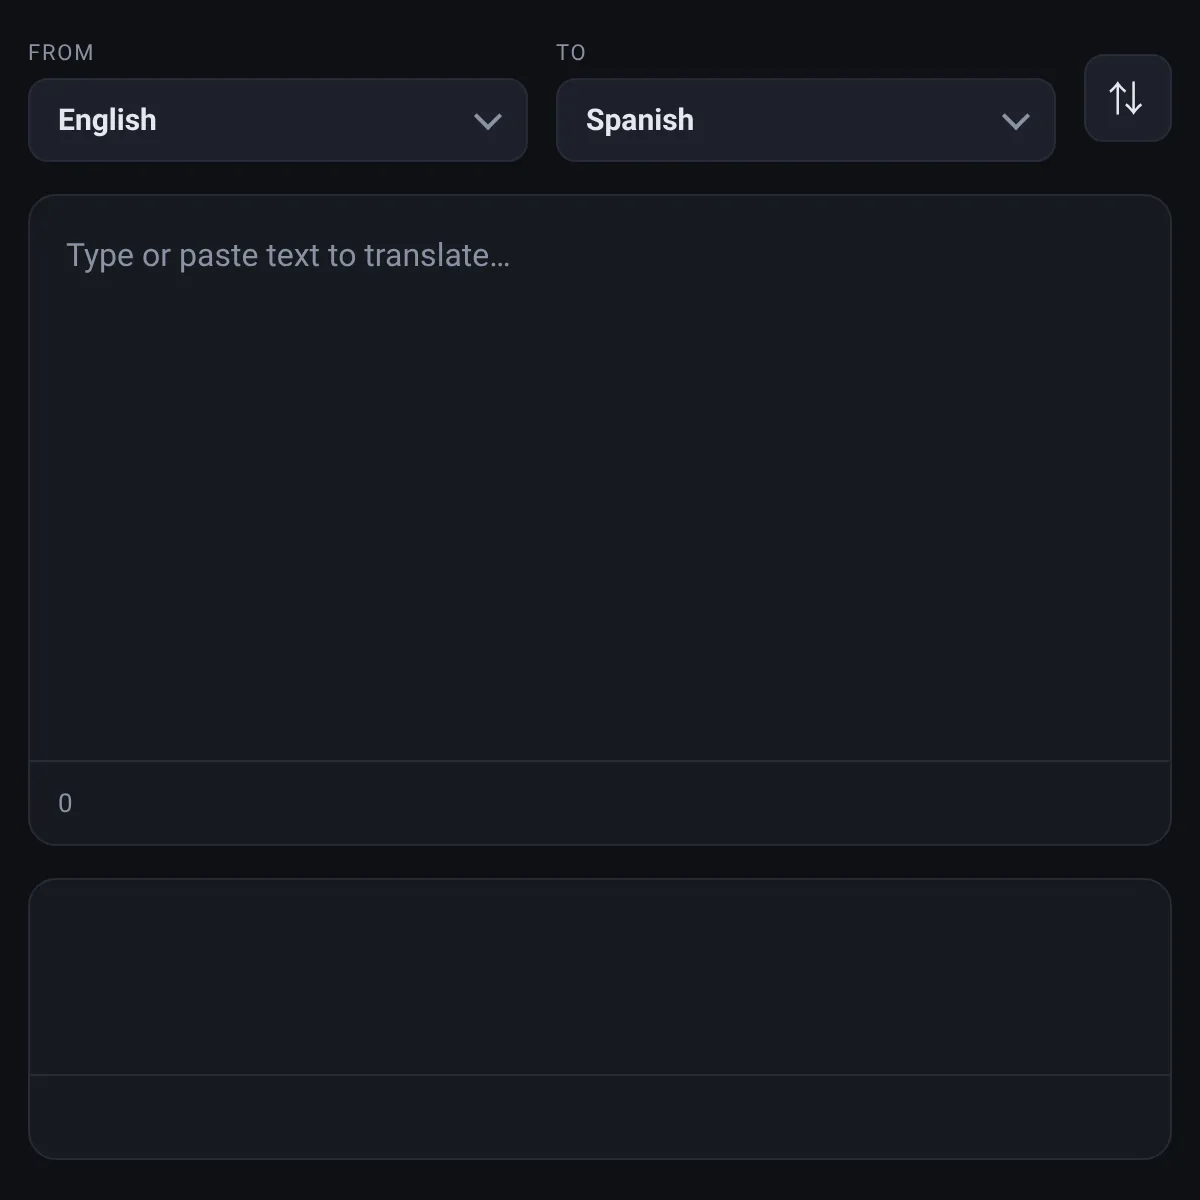Screen dimensions: 1200x1200
Task: Open the TO language dropdown
Action: (806, 120)
